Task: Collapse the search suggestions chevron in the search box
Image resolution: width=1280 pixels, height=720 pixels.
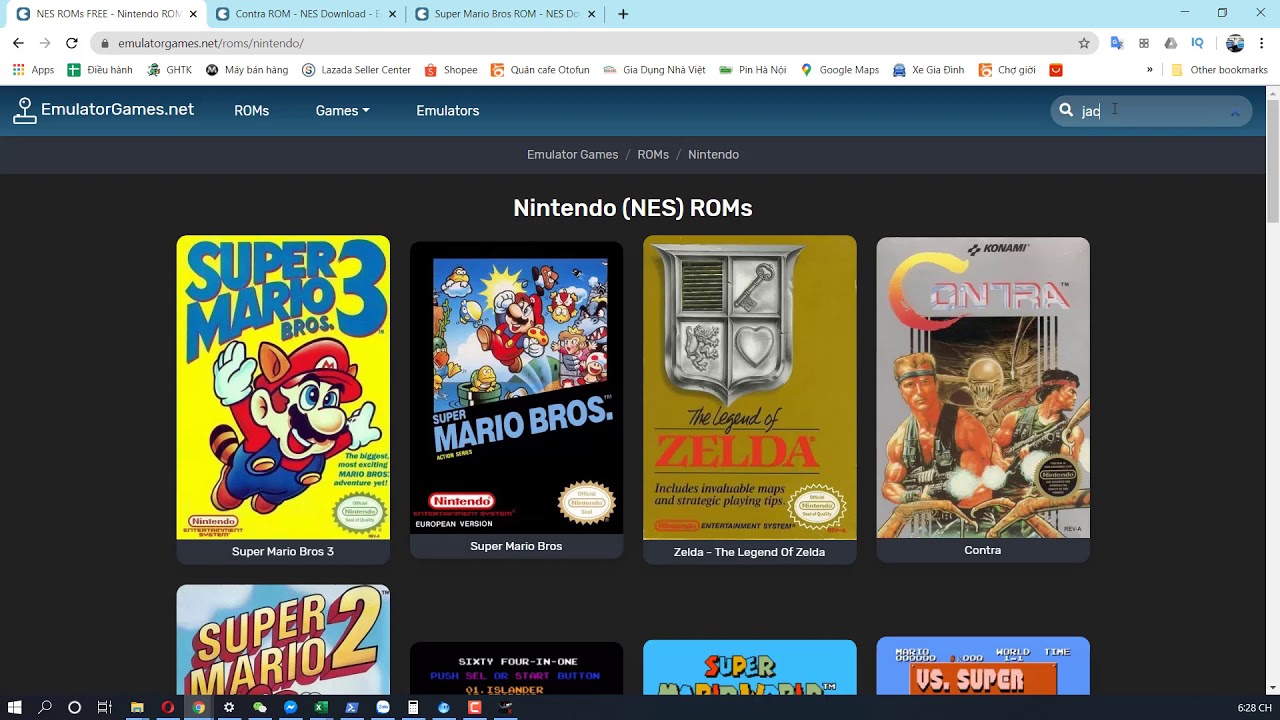Action: pos(1235,111)
